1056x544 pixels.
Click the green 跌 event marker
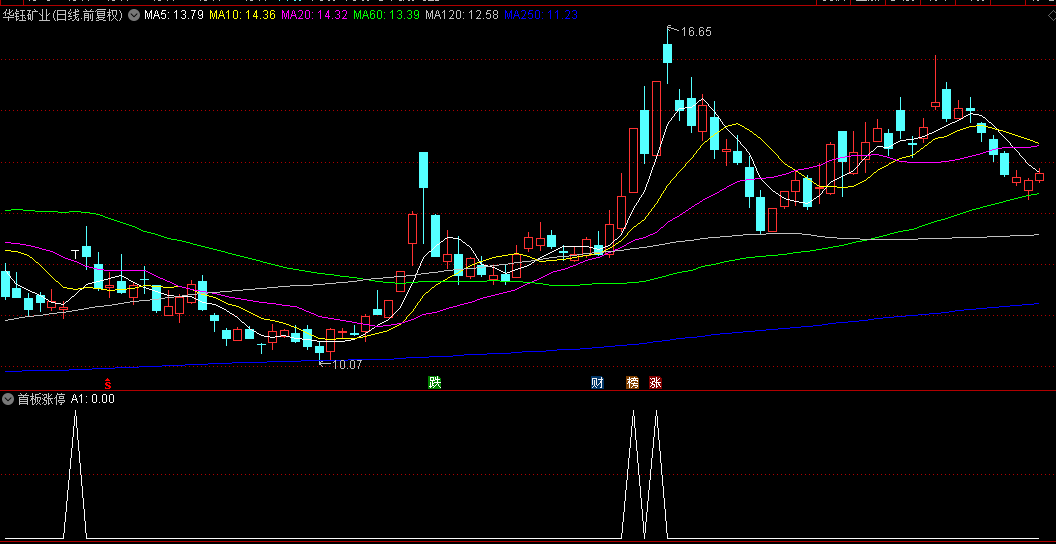(x=434, y=382)
